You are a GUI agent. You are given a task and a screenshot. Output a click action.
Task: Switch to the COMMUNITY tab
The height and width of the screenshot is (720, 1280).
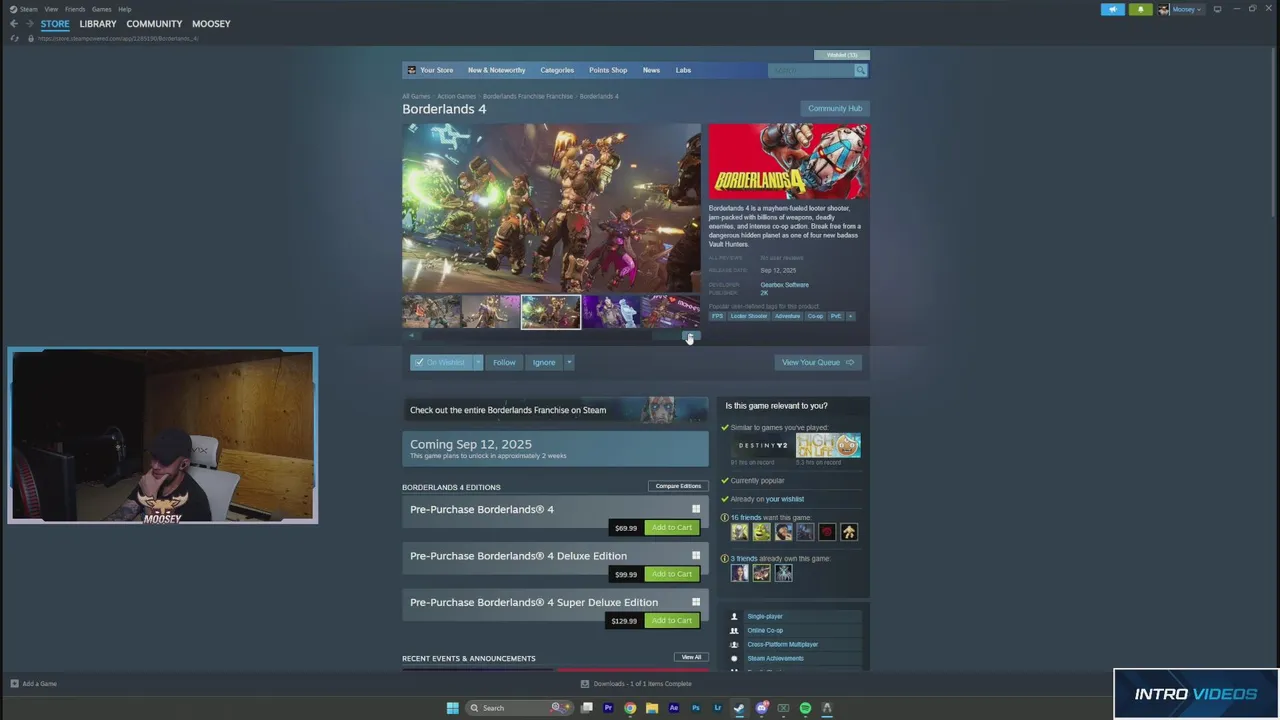click(154, 24)
